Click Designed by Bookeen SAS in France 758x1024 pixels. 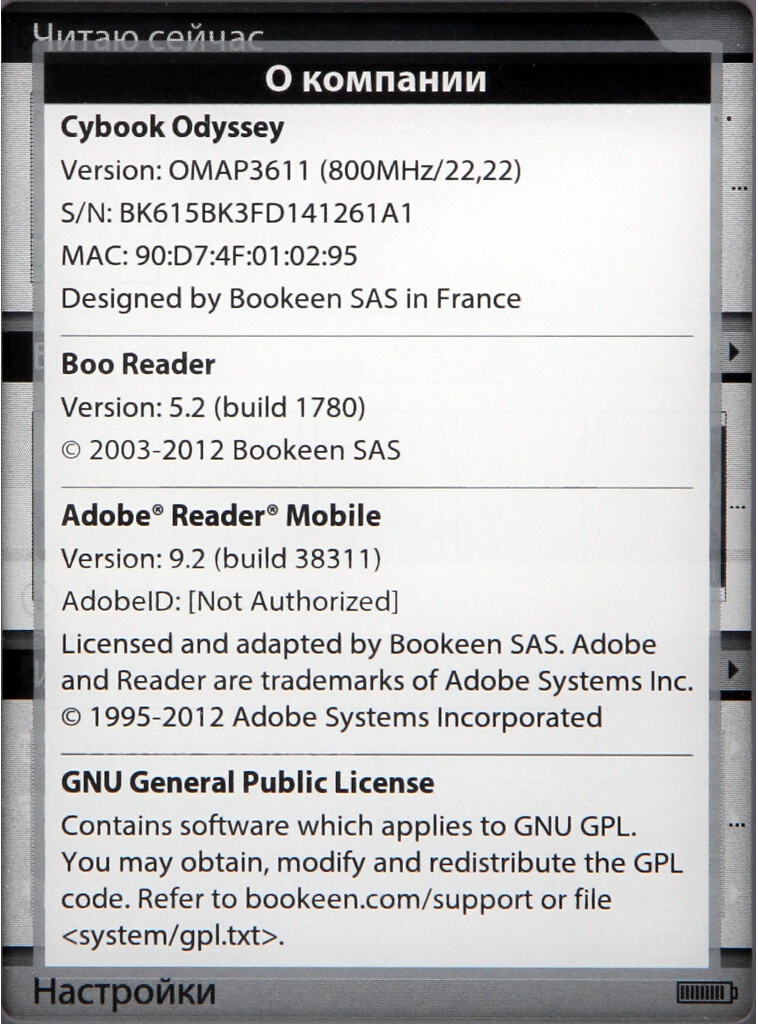pos(291,298)
